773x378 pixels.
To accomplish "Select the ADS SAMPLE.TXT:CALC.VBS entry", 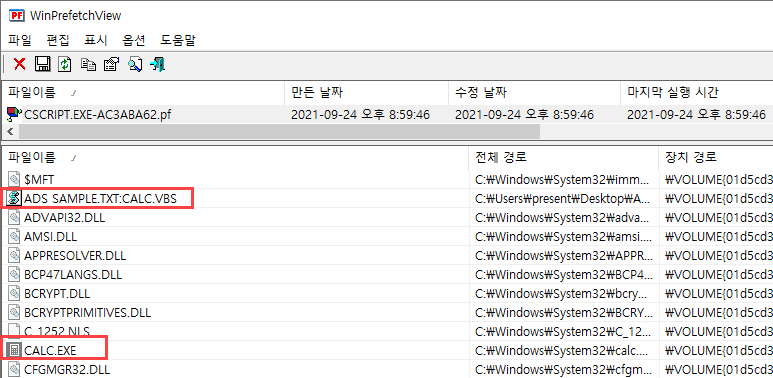I will pyautogui.click(x=100, y=199).
